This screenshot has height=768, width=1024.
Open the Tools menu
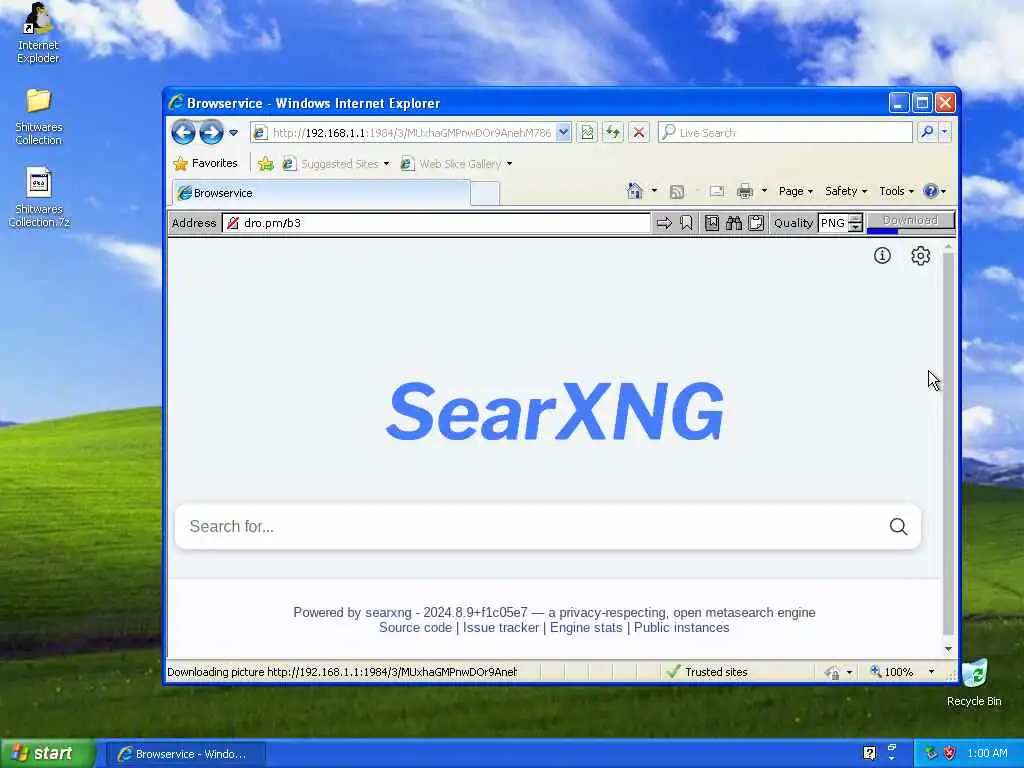pos(896,191)
